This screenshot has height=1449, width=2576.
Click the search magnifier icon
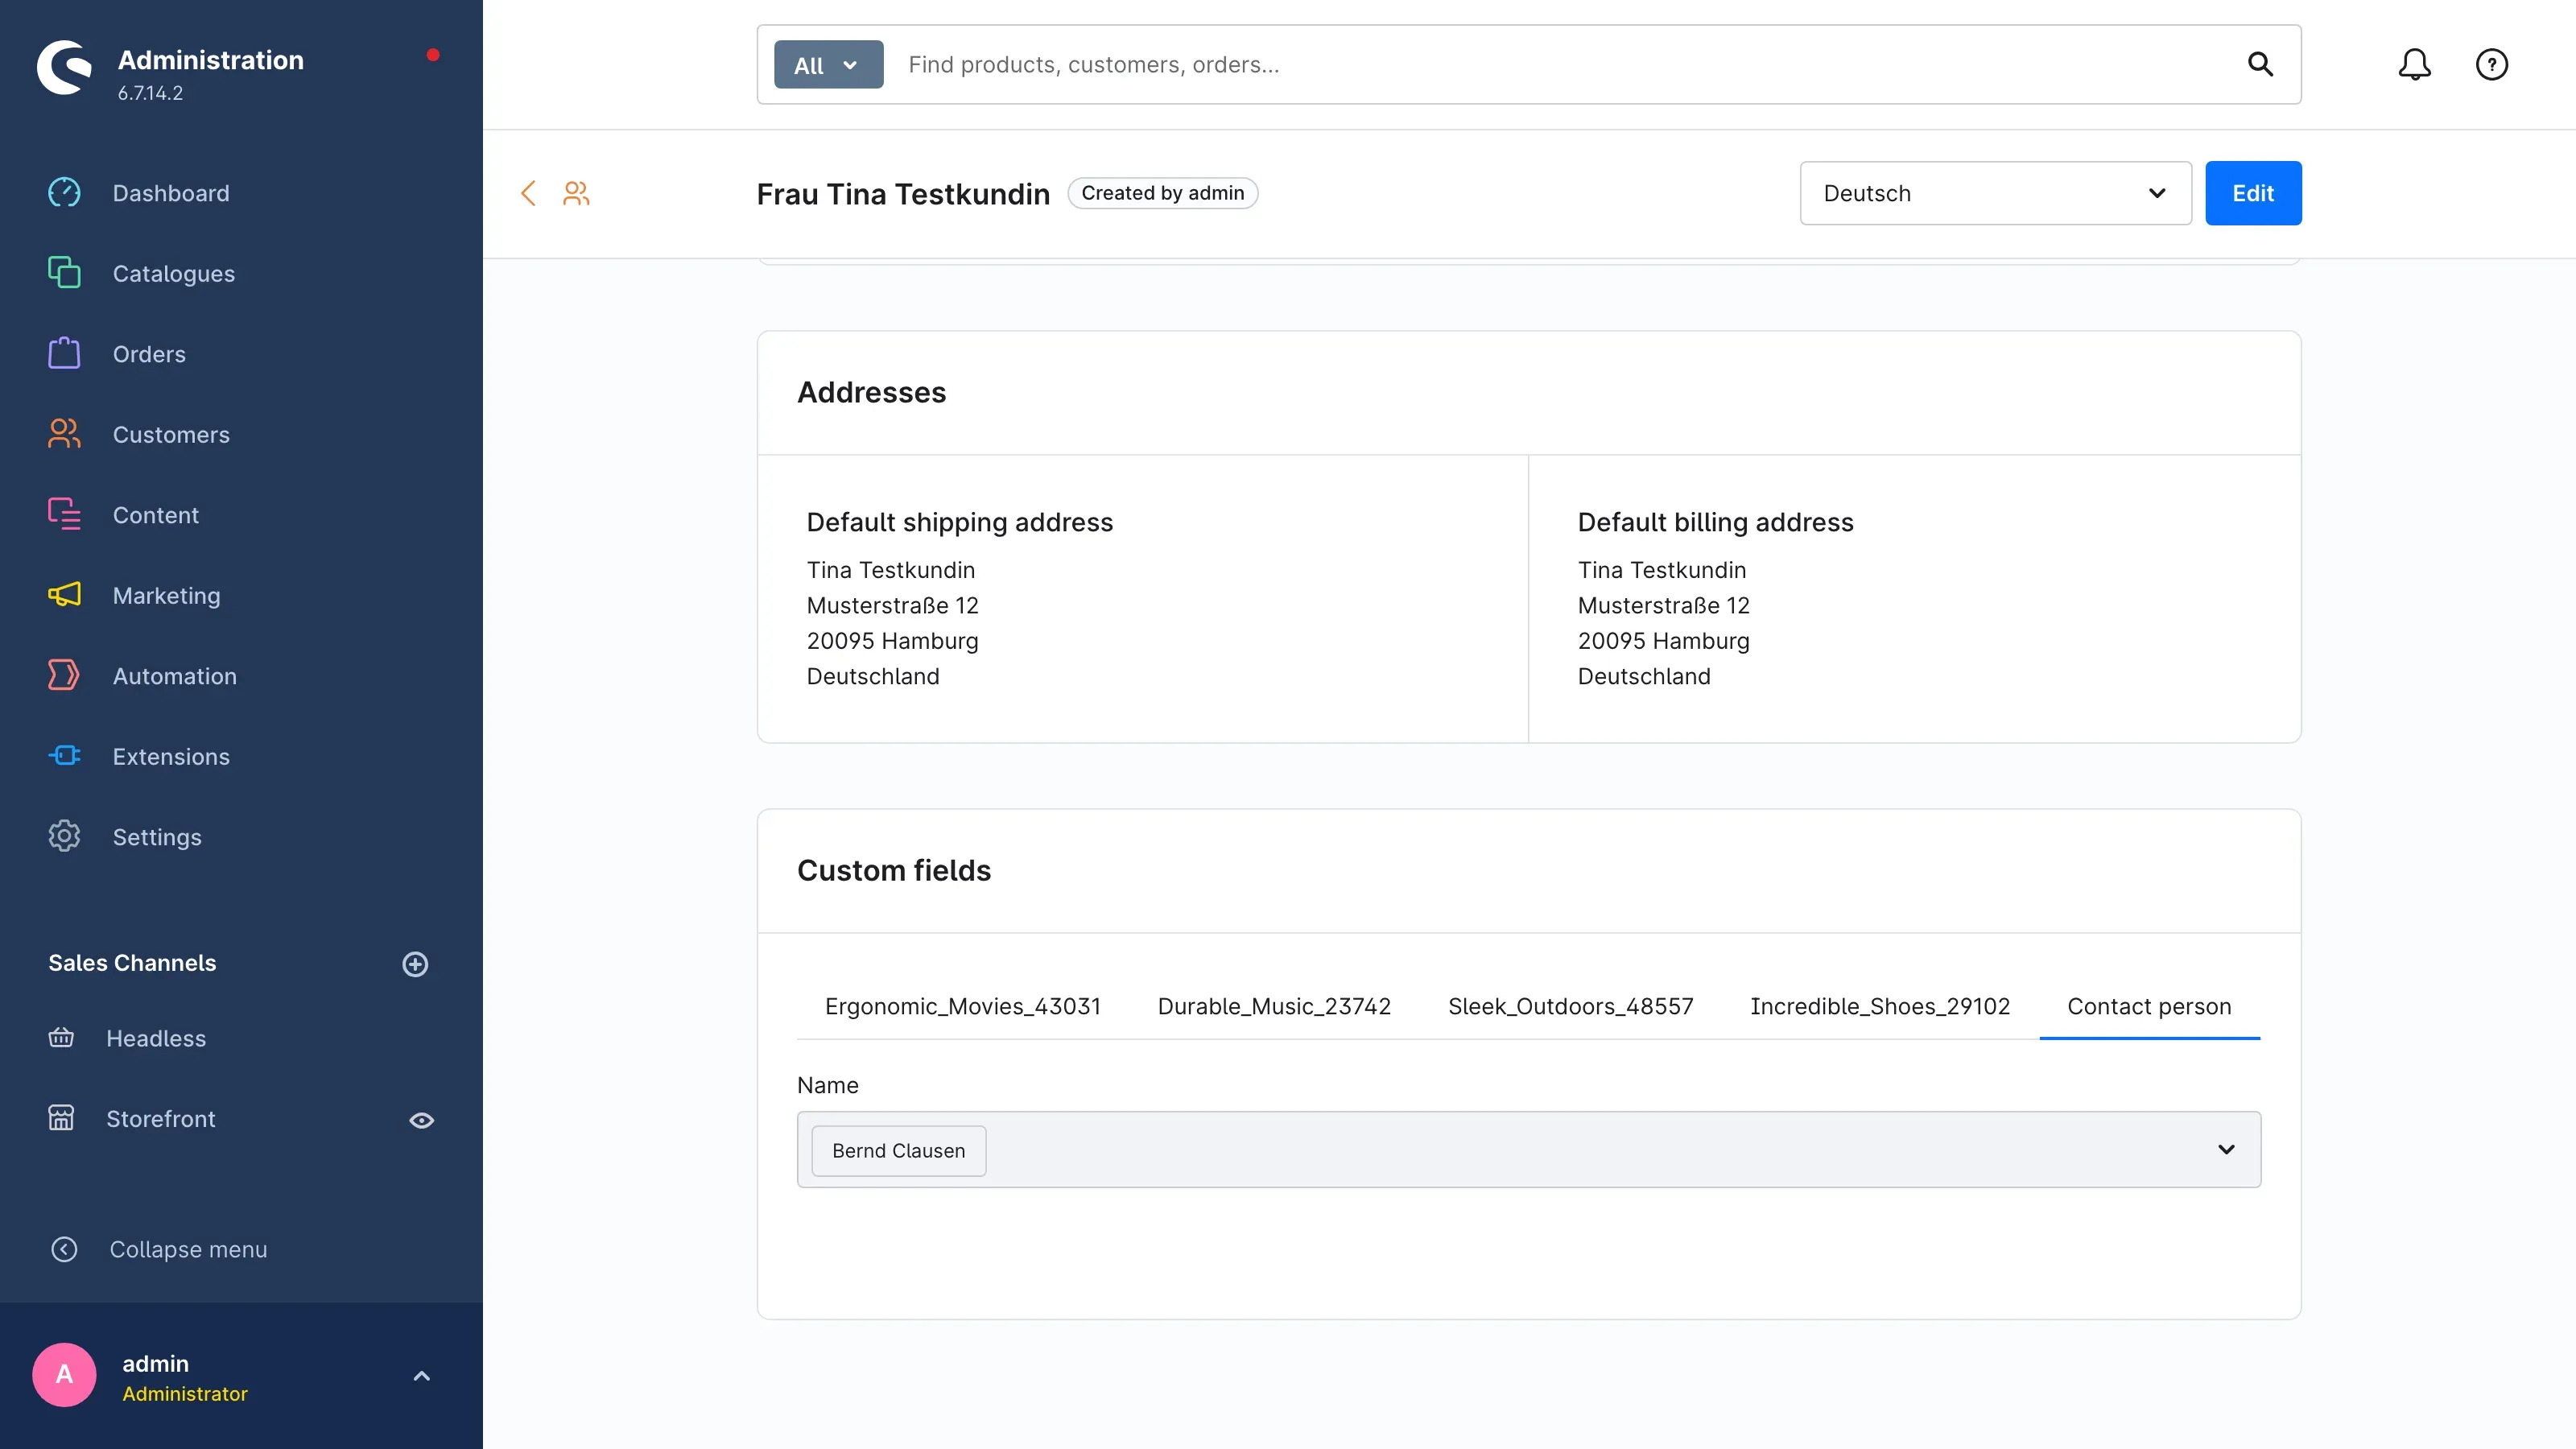[2260, 64]
